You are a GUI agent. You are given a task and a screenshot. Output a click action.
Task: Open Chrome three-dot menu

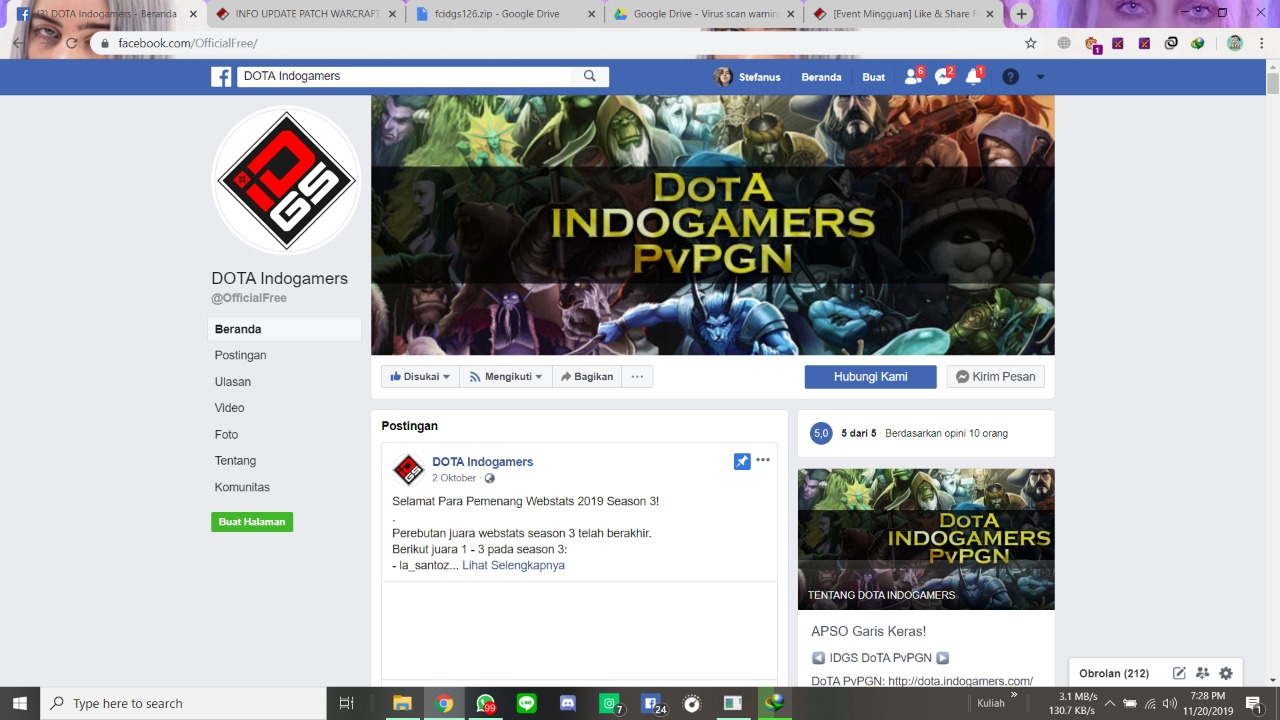click(1262, 43)
